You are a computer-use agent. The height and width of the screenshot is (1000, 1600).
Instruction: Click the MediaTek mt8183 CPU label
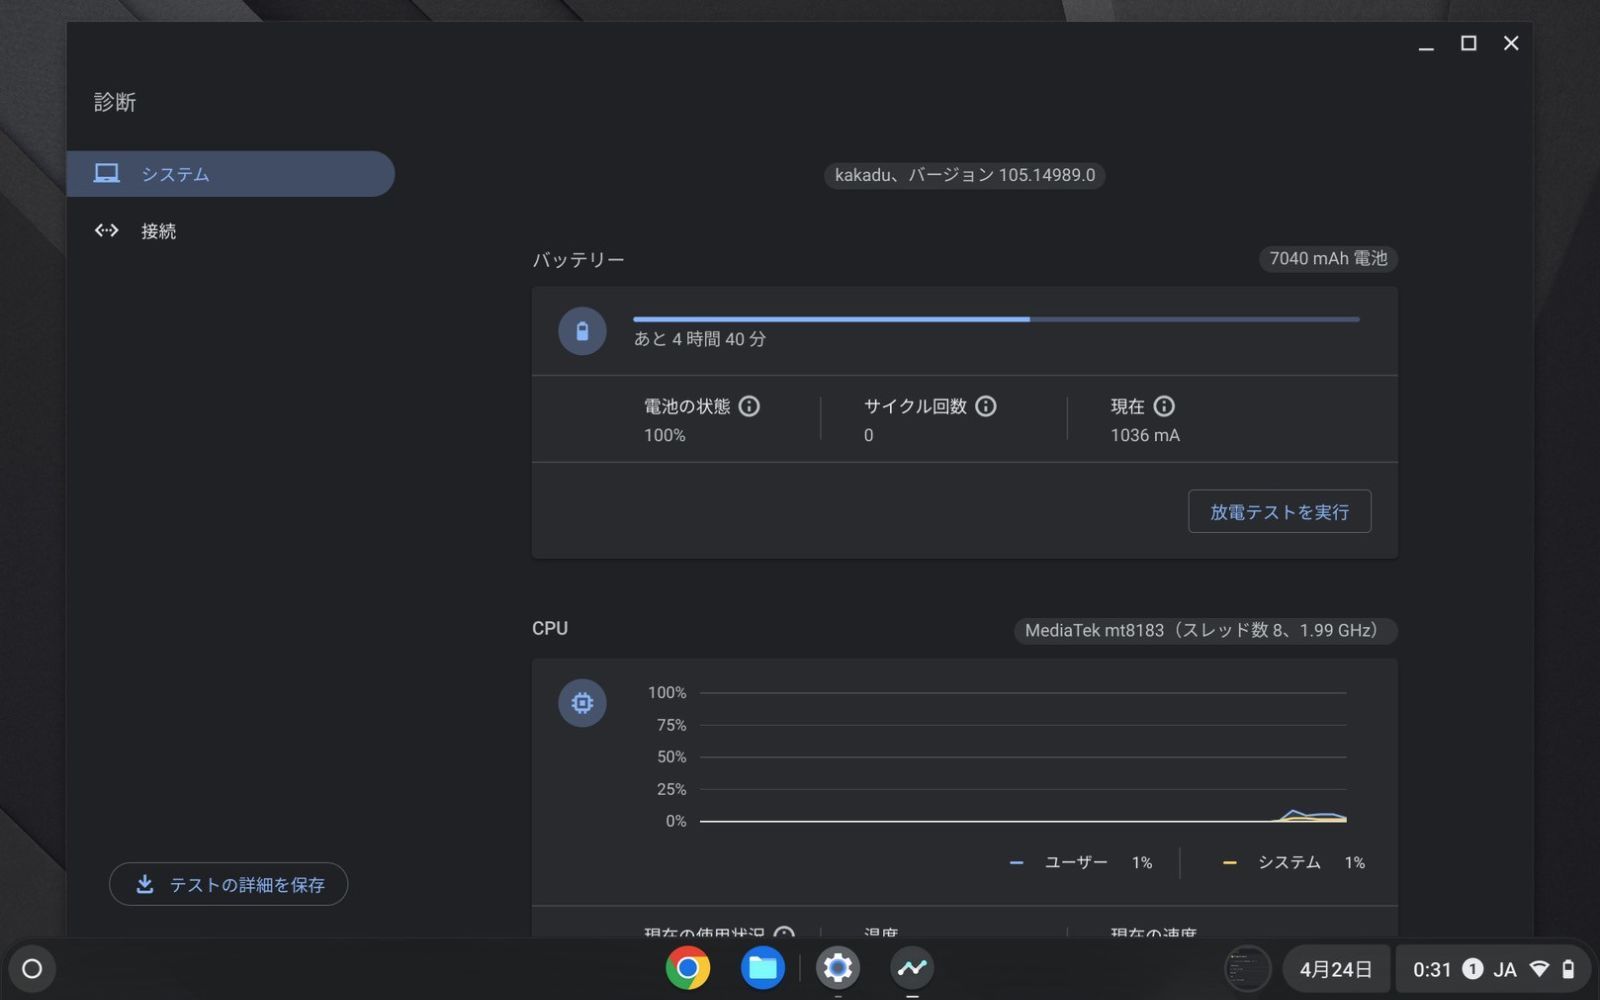click(x=1205, y=630)
